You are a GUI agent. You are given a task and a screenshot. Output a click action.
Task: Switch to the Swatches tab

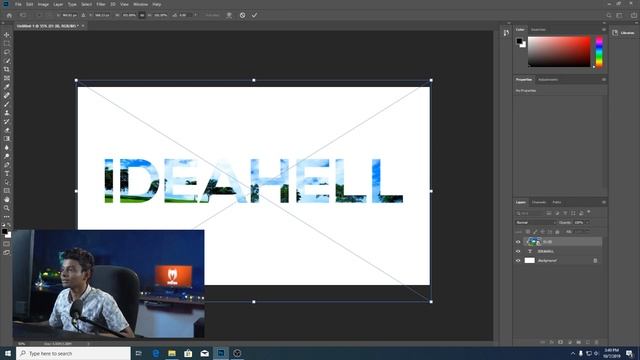[538, 29]
